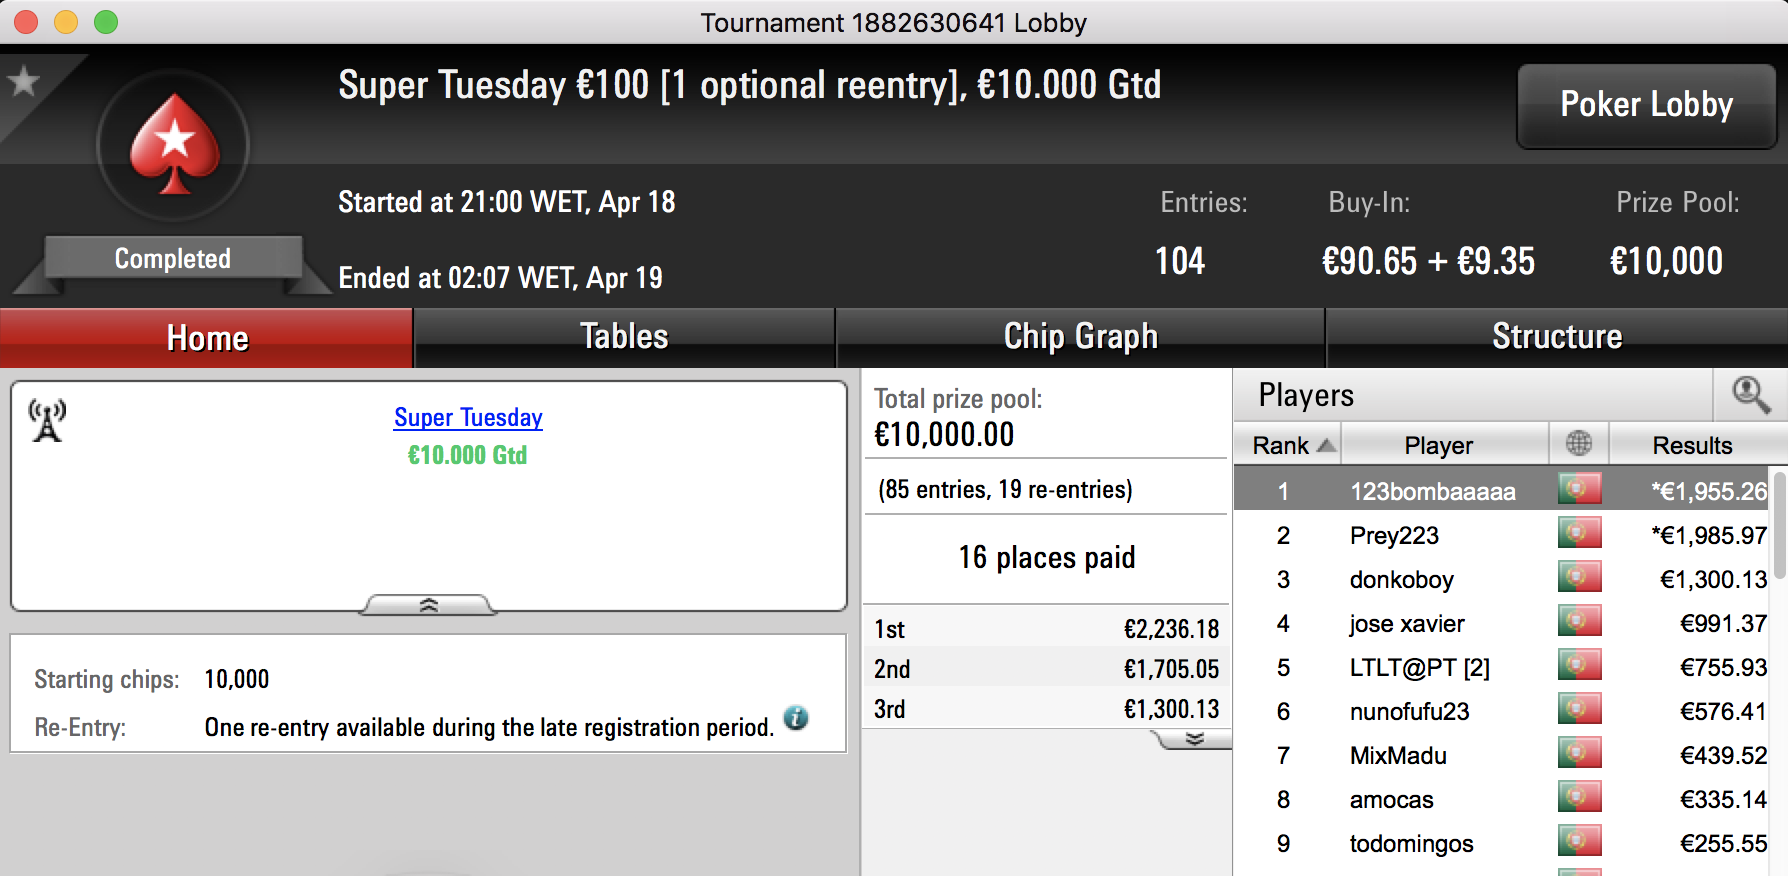Click the favorite star icon in corner
The image size is (1788, 876).
pos(23,81)
